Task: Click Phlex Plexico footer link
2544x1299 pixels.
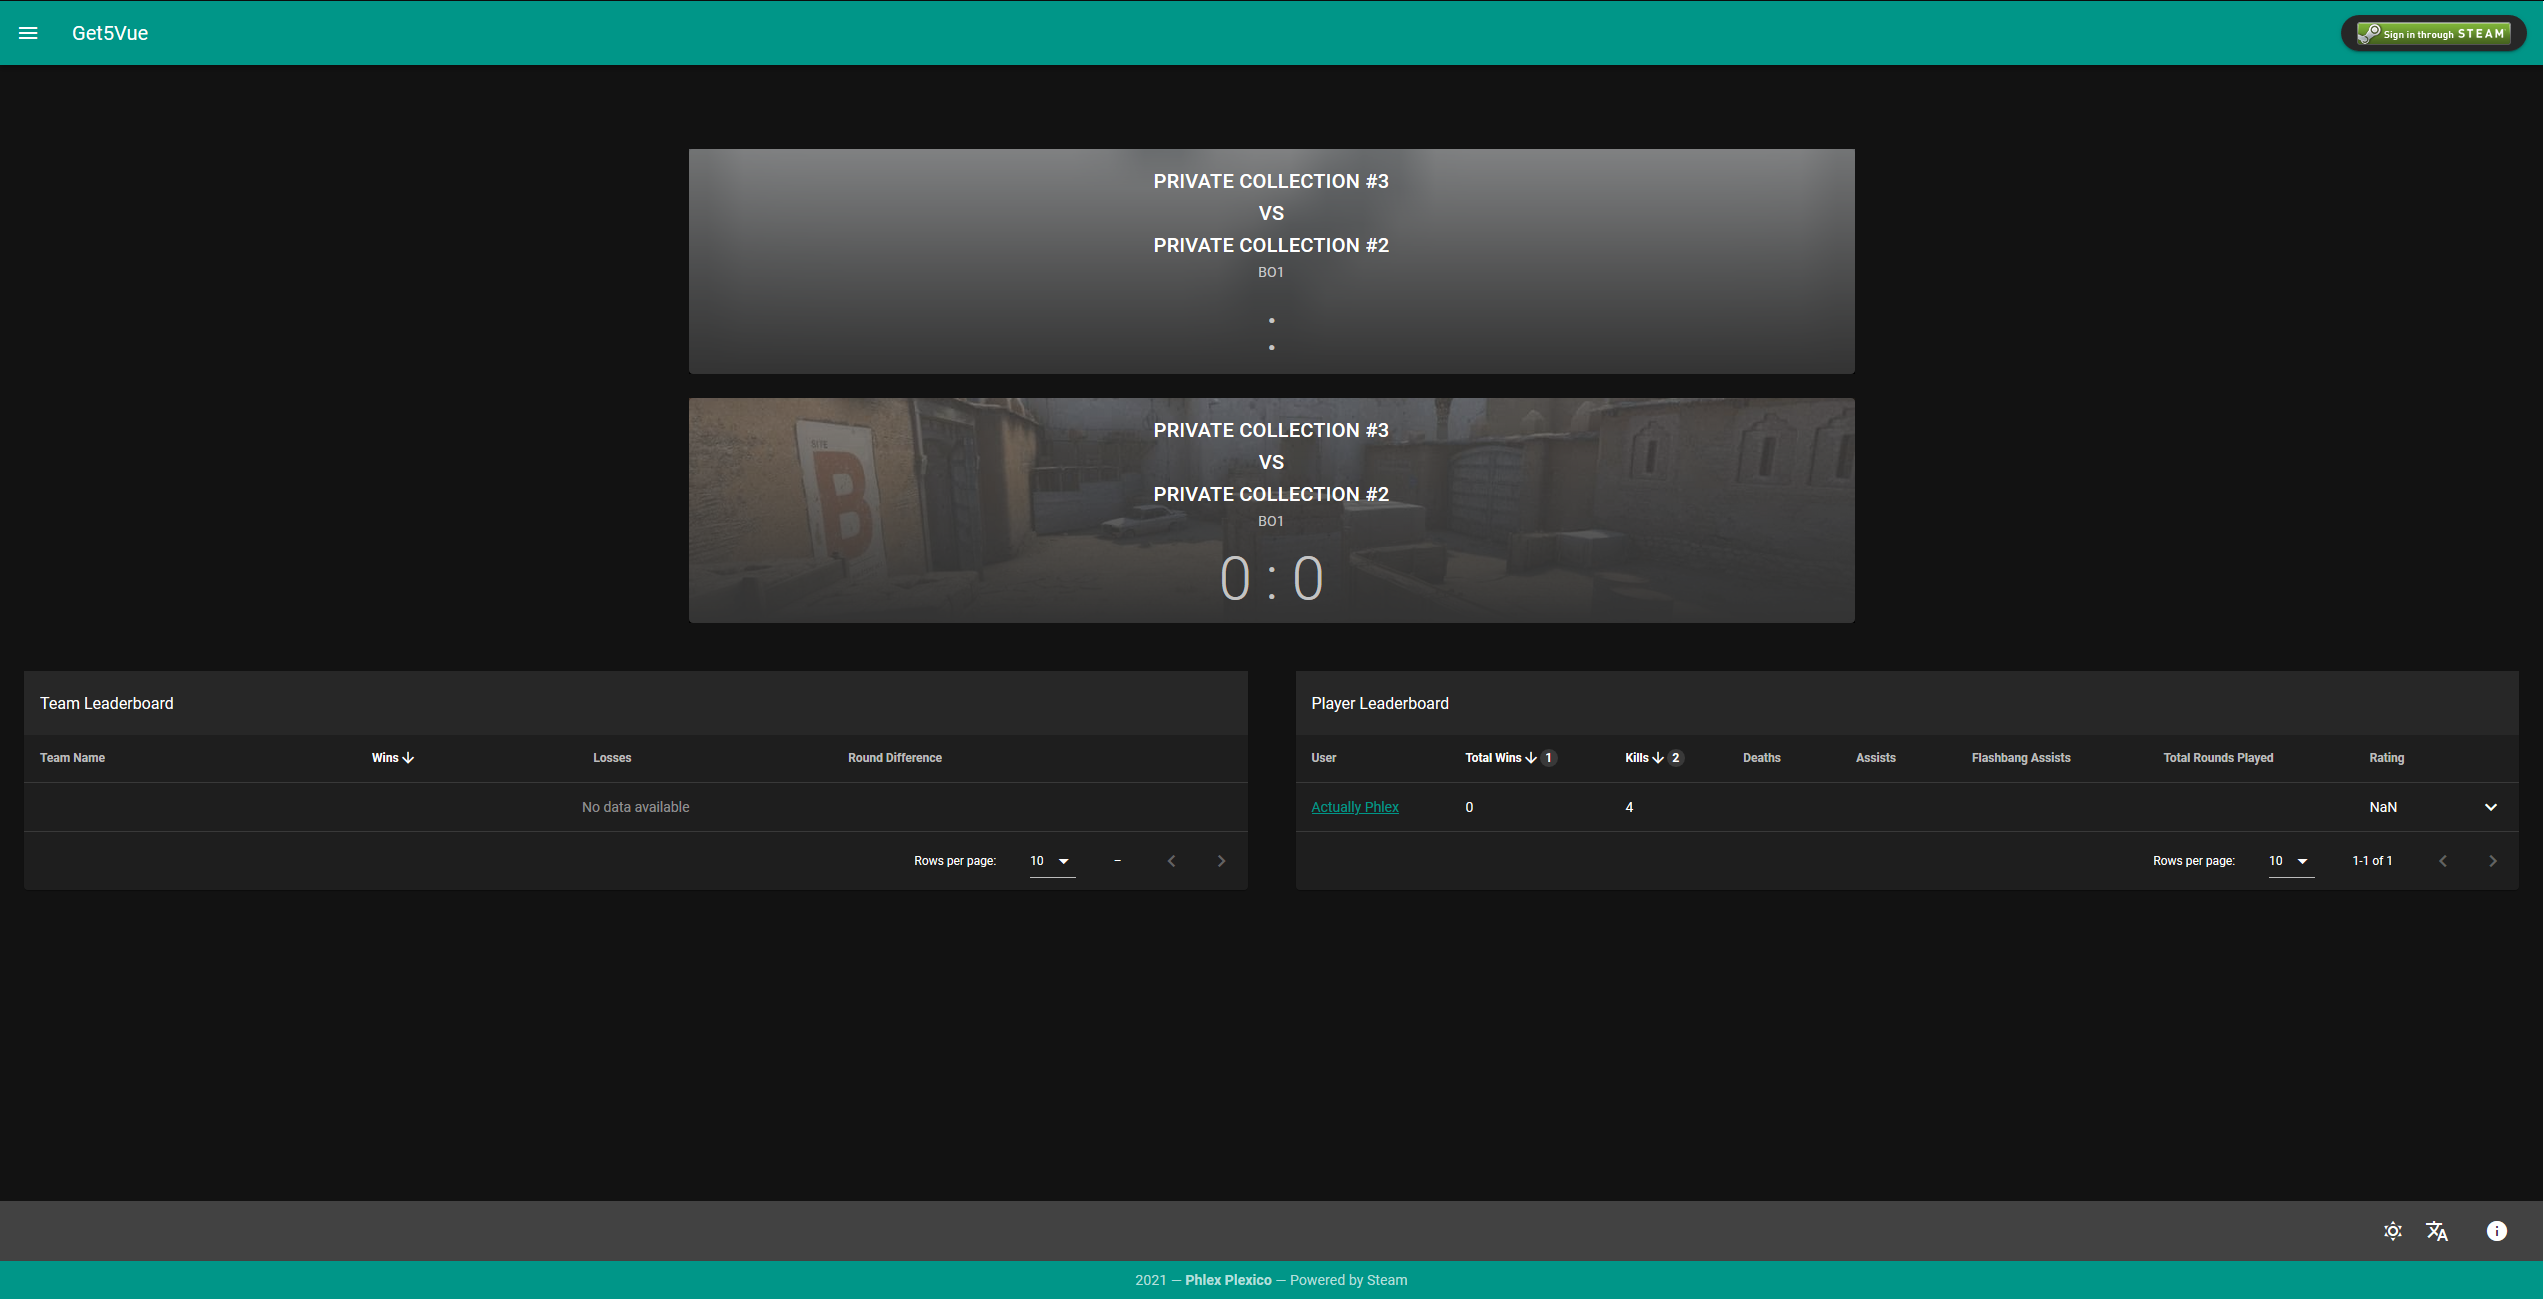Action: click(1228, 1280)
